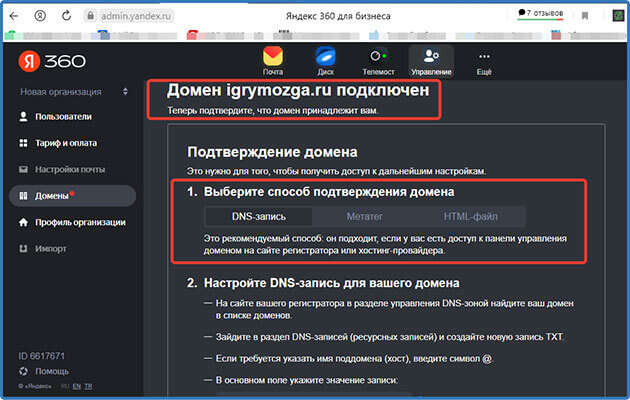The width and height of the screenshot is (630, 400).
Task: Open the Импорт section
Action: point(43,249)
